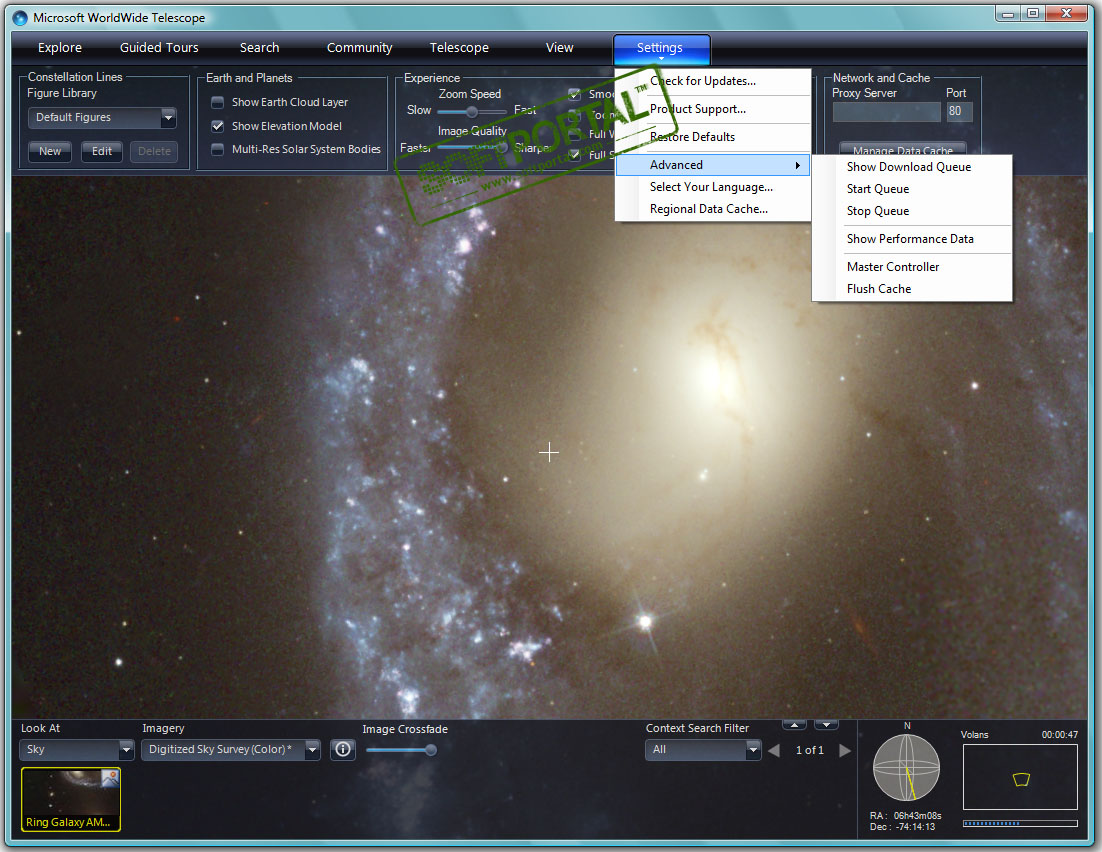Open the Advanced submenu entry
Screen dimensions: 1102x852
713,165
